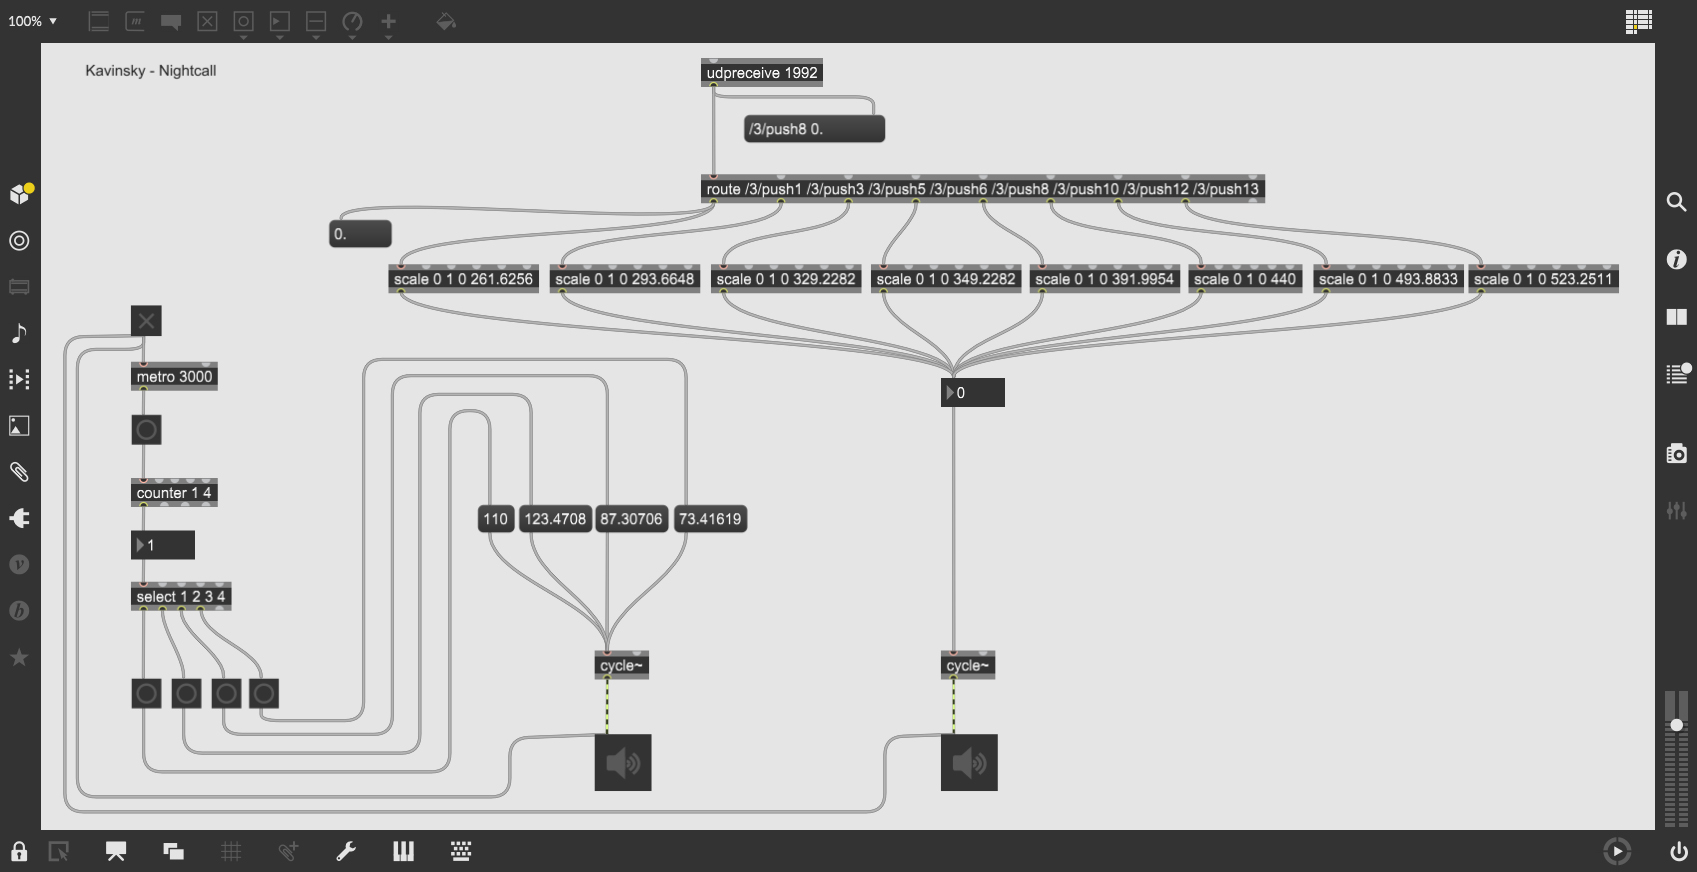This screenshot has height=872, width=1697.
Task: Open the global transport play icon
Action: 1617,851
